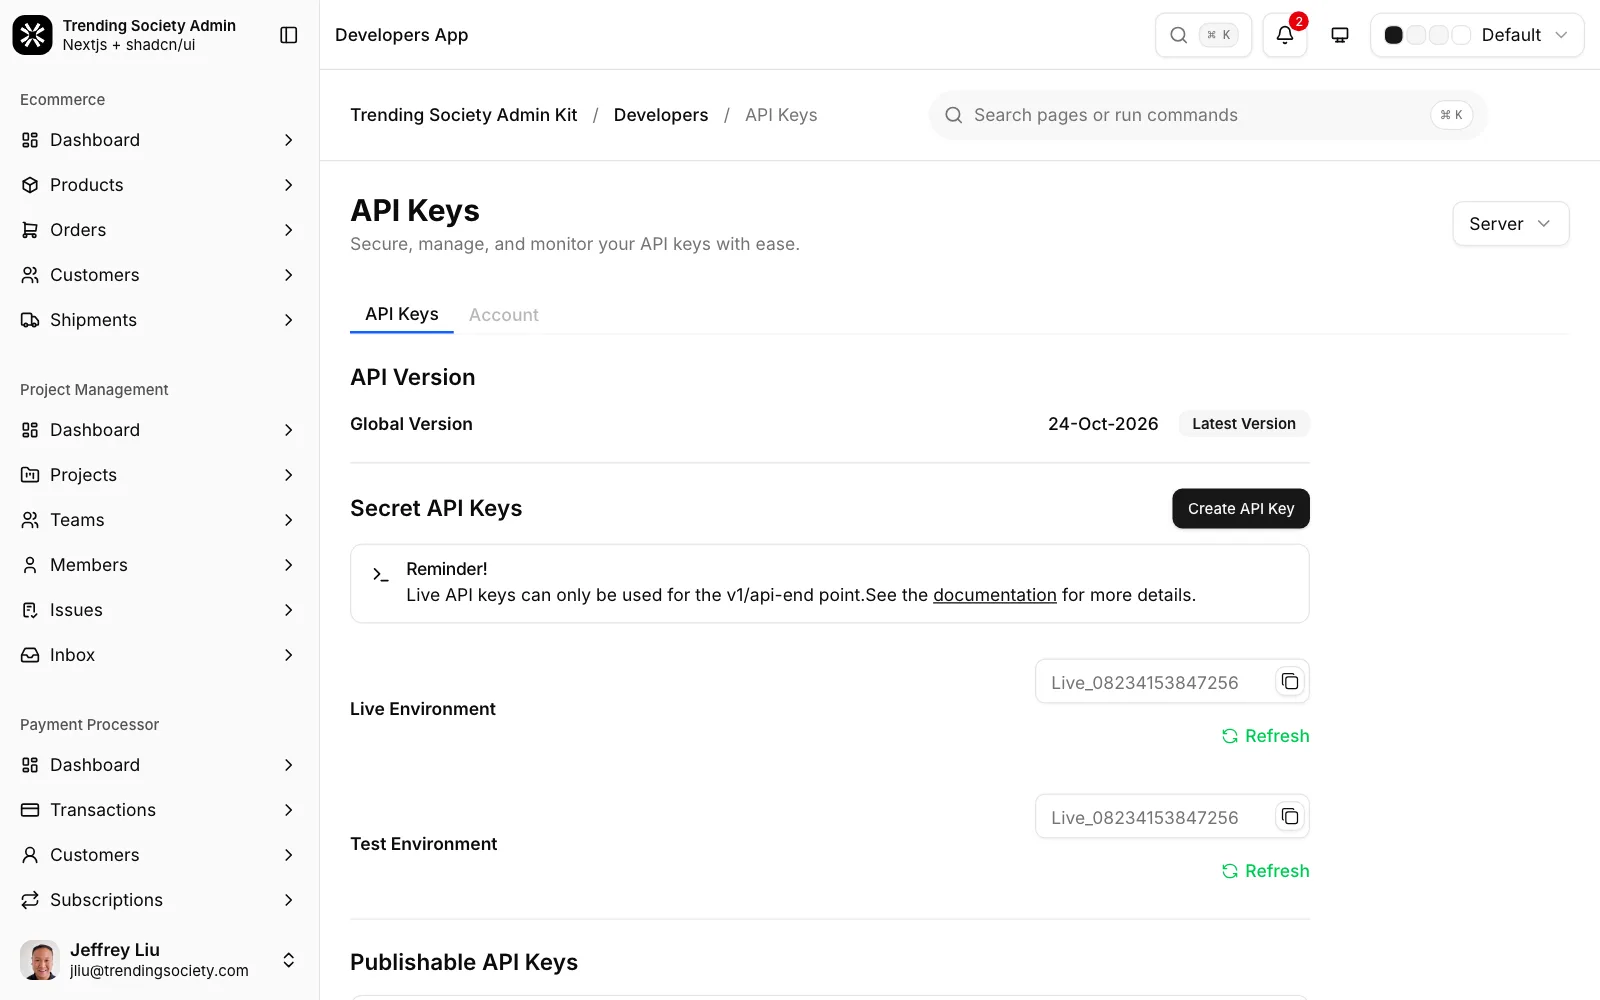The height and width of the screenshot is (1000, 1600).
Task: Click the Projects icon in sidebar
Action: coord(30,475)
